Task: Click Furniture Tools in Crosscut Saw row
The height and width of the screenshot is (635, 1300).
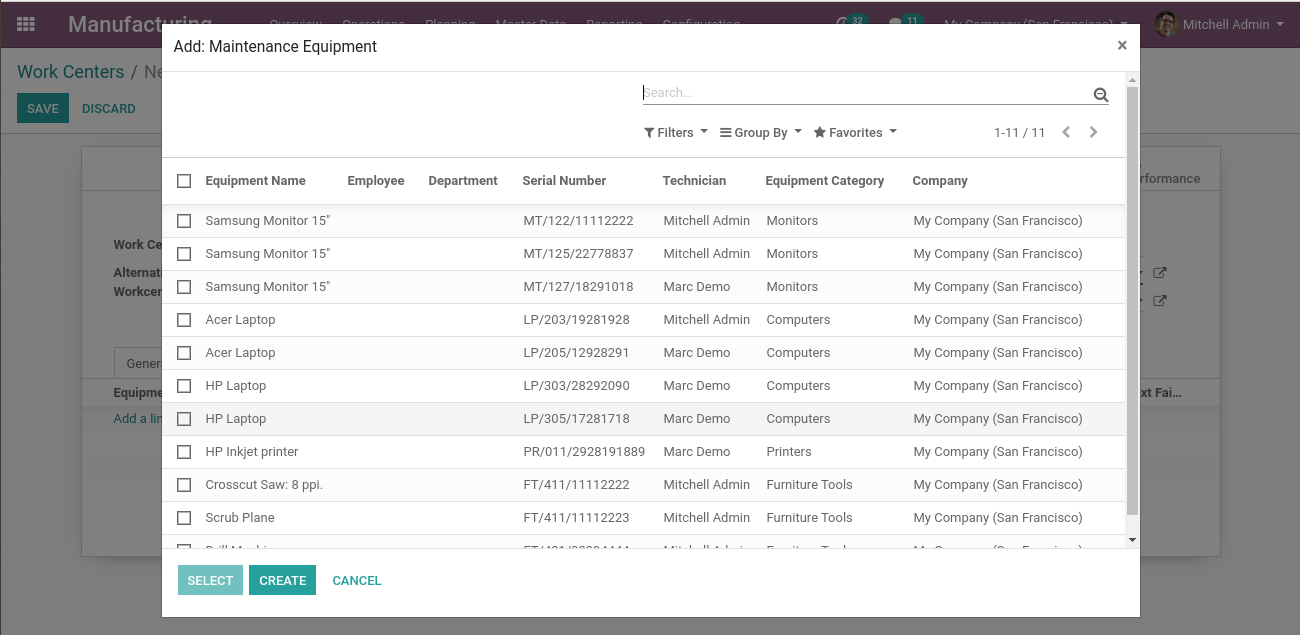Action: (x=809, y=485)
